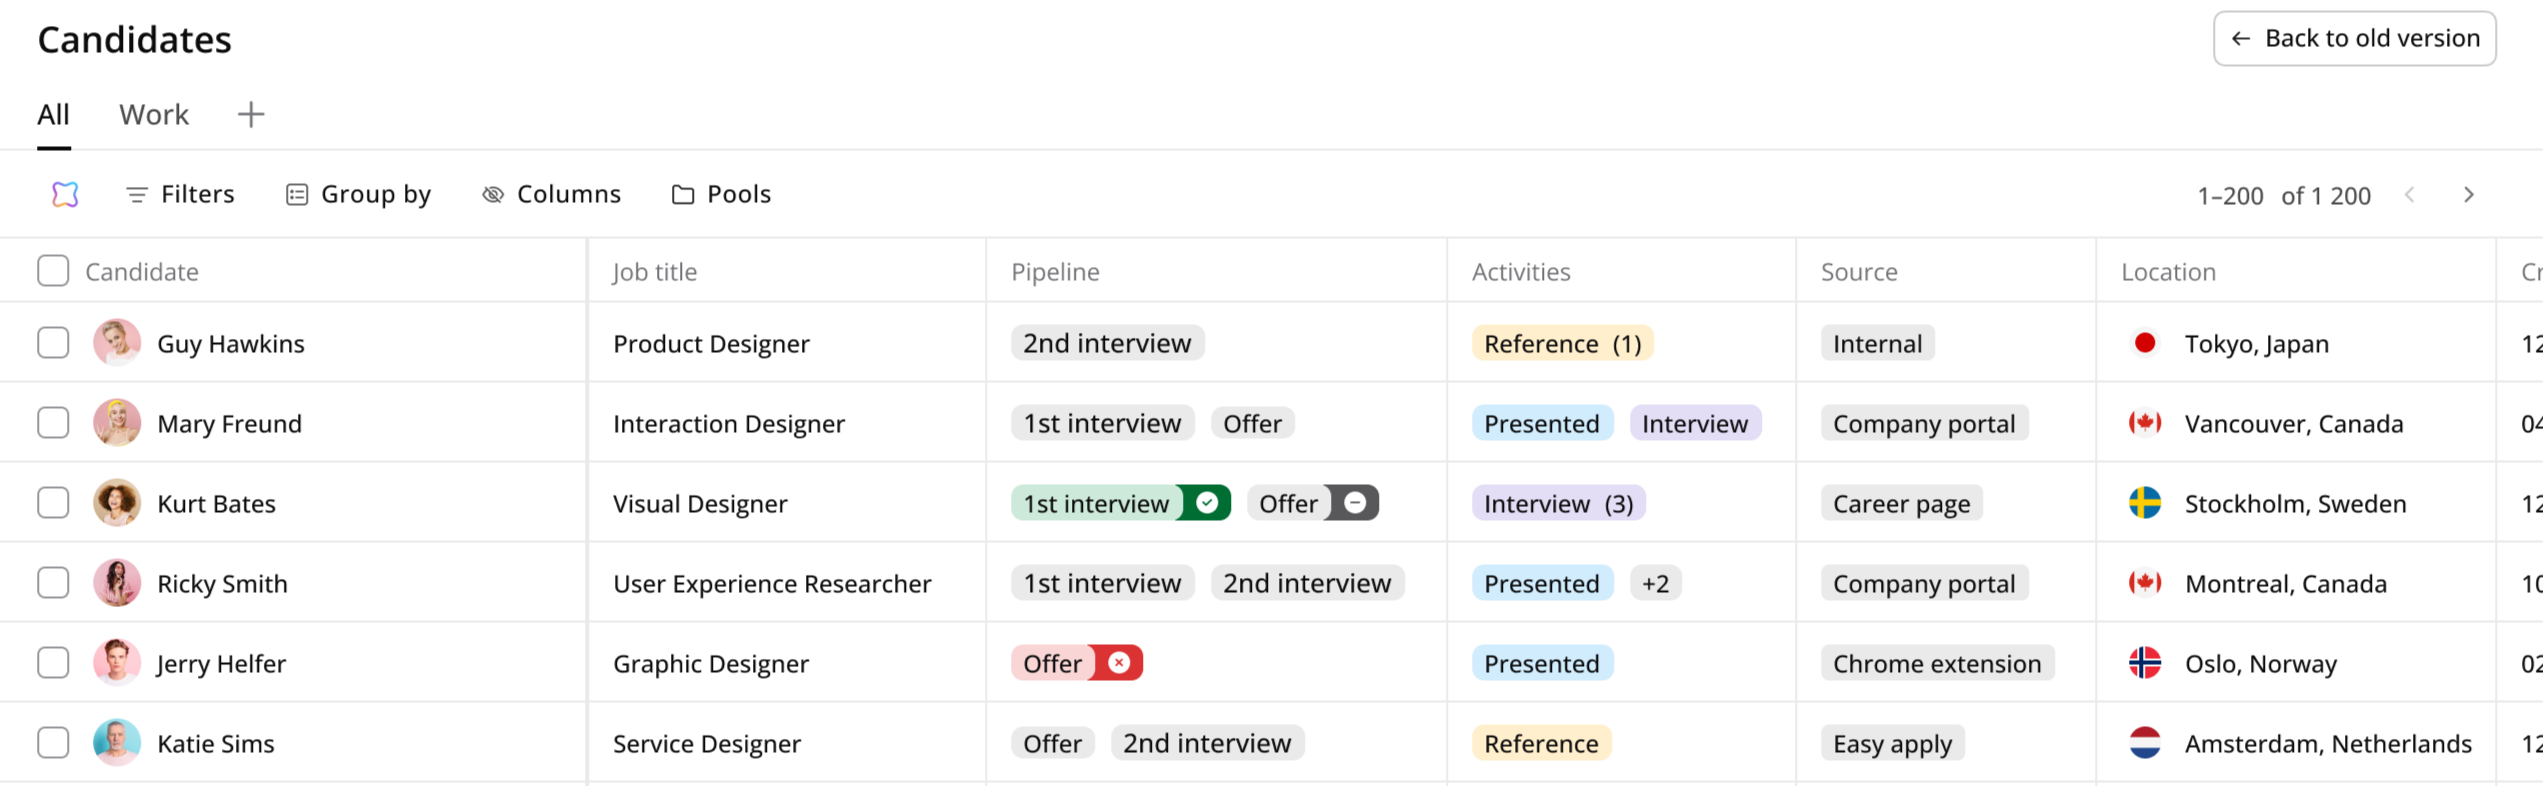
Task: Click the yellow Reference (1) activity tag
Action: click(x=1562, y=343)
